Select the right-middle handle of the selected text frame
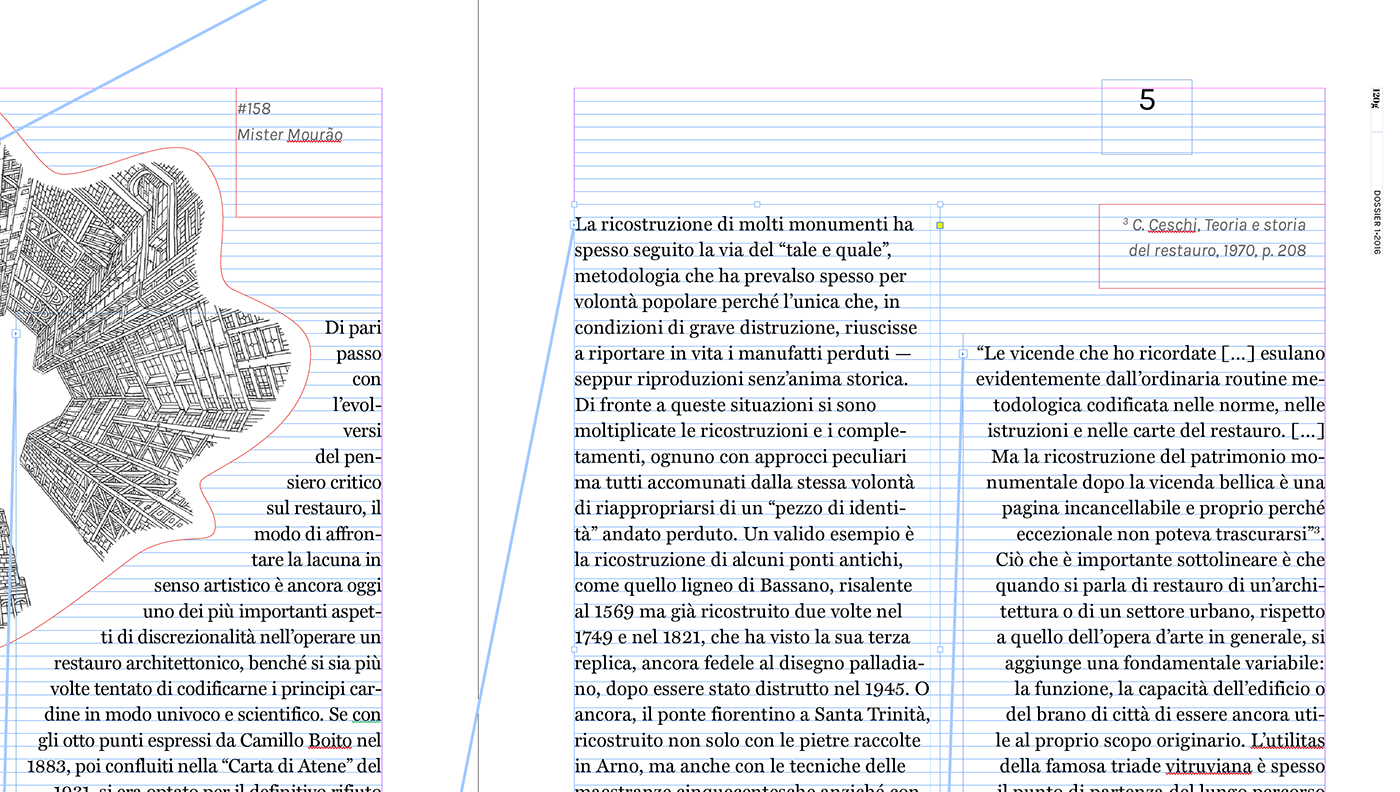1400x792 pixels. pos(940,649)
